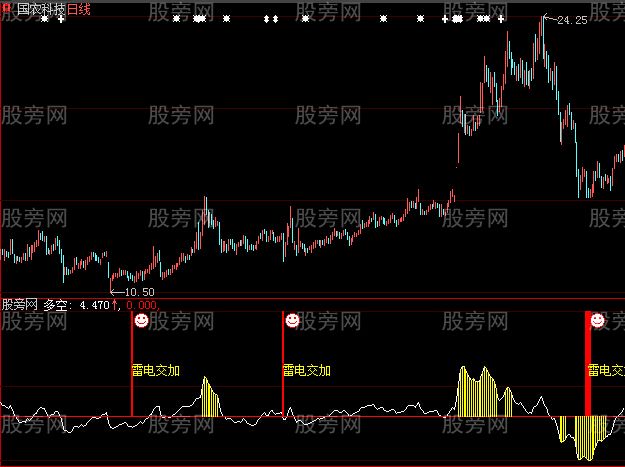Screen dimensions: 625x467
Task: Click the 24.25 high price label
Action: 572,20
